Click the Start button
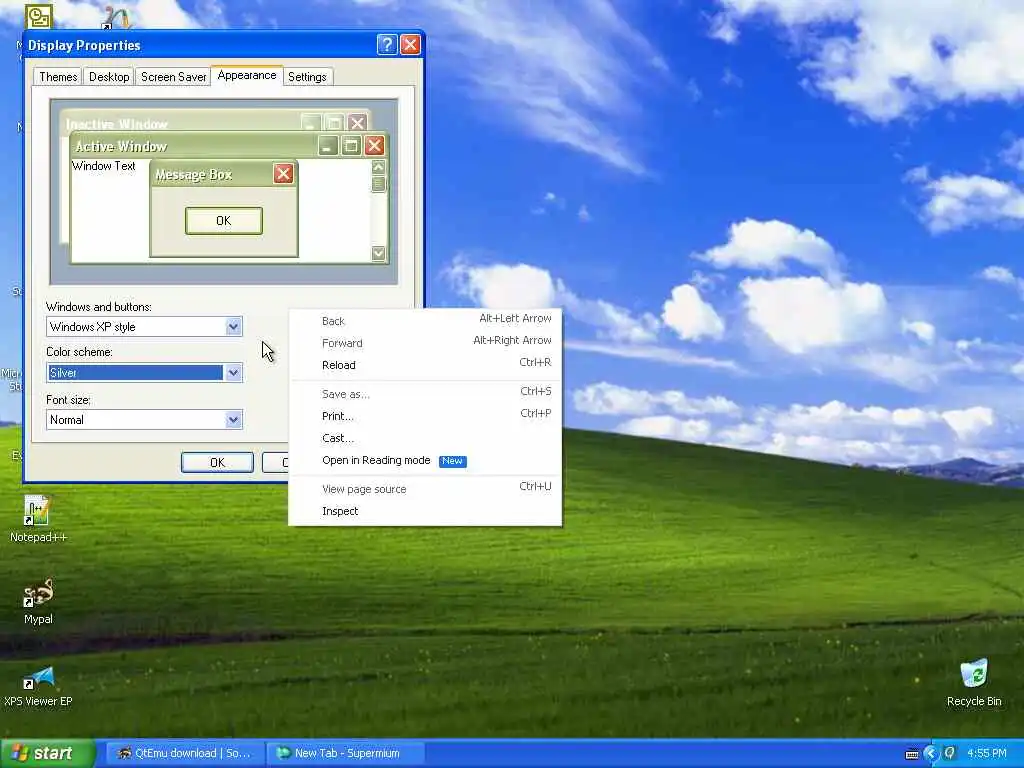1024x768 pixels. 48,753
